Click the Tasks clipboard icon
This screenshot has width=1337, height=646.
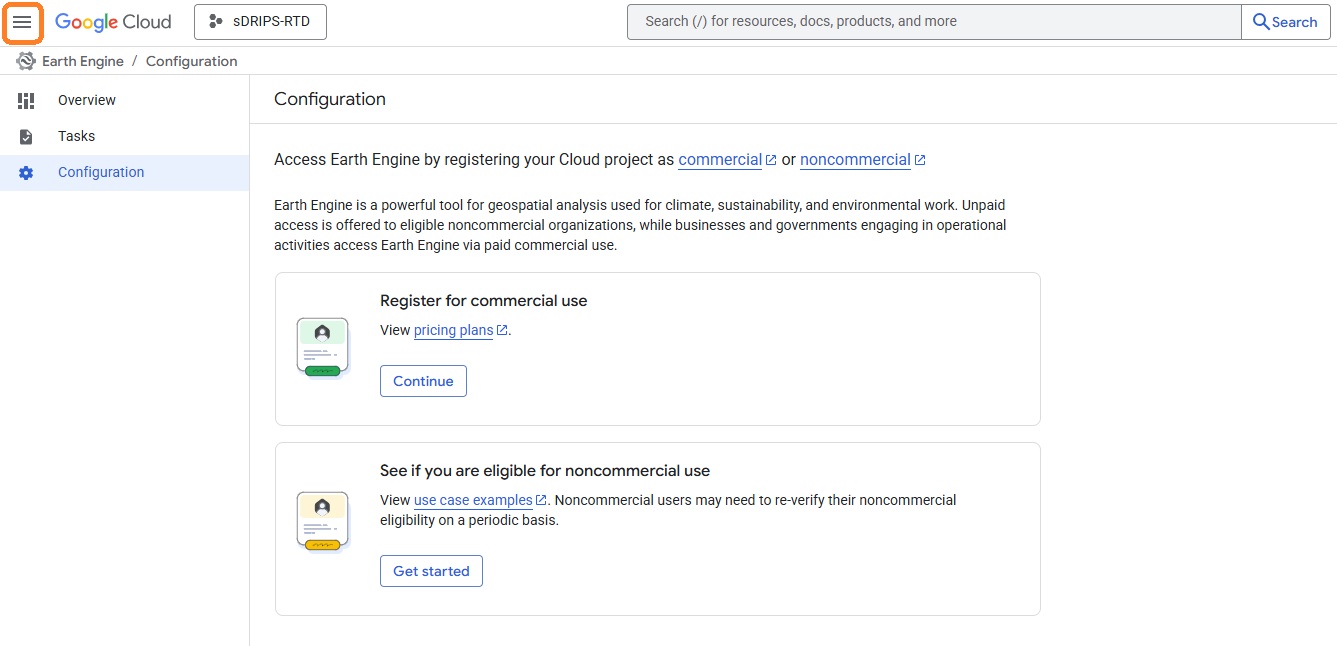26,136
